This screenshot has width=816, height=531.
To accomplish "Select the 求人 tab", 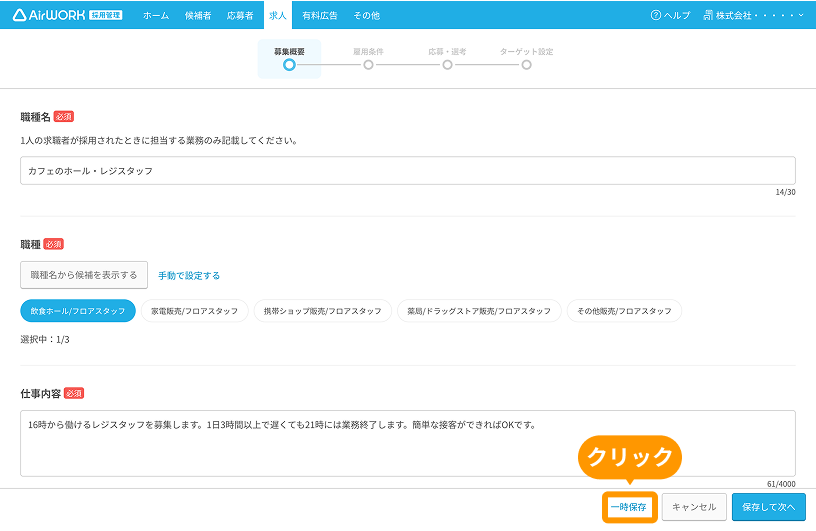I will 278,16.
